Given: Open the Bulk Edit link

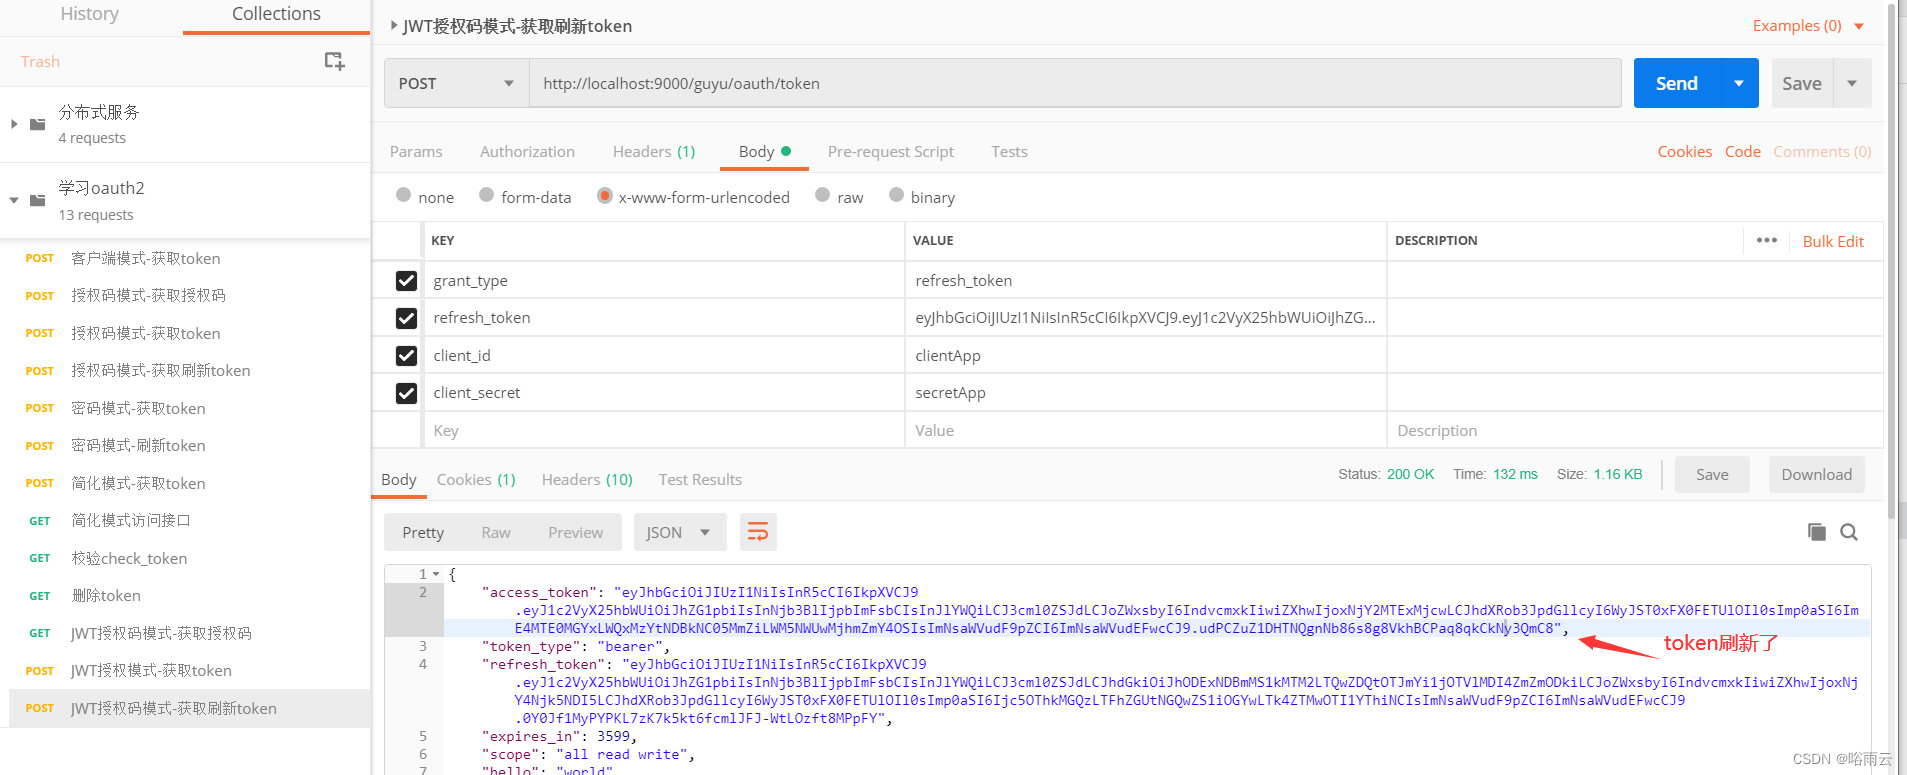Looking at the screenshot, I should tap(1833, 241).
